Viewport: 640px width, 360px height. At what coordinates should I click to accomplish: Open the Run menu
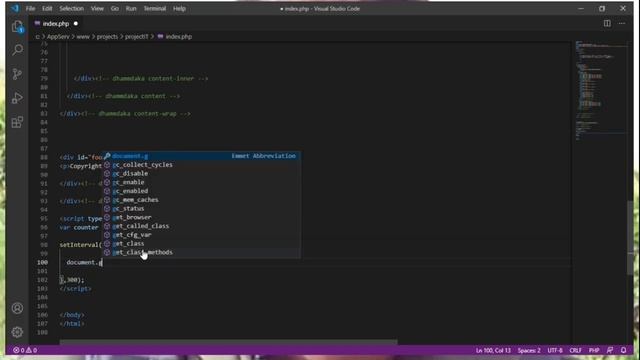[x=131, y=9]
